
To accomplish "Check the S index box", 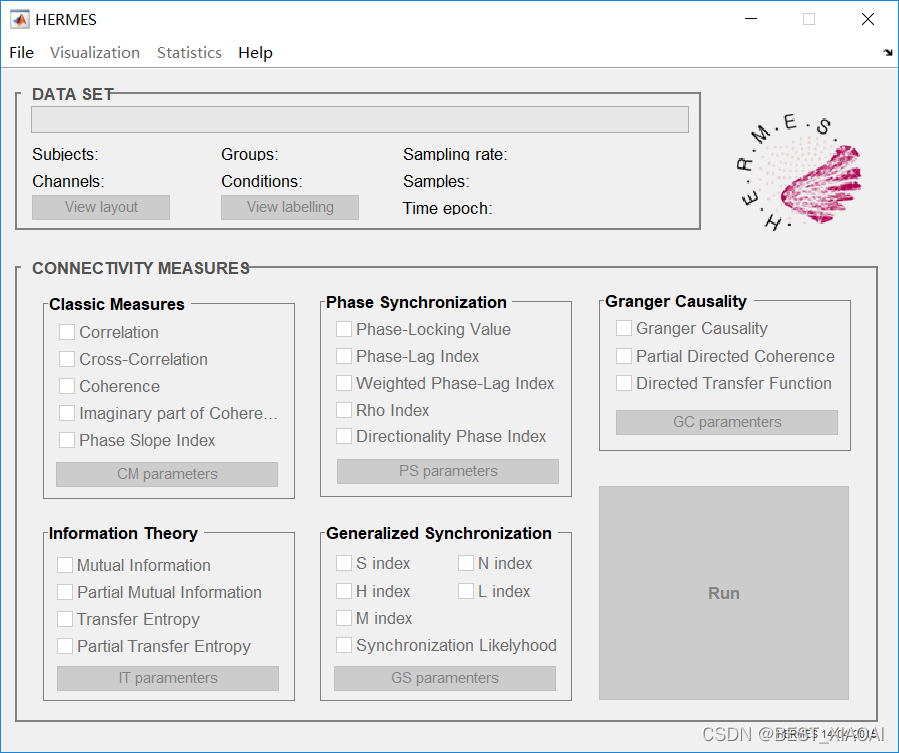I will point(343,563).
